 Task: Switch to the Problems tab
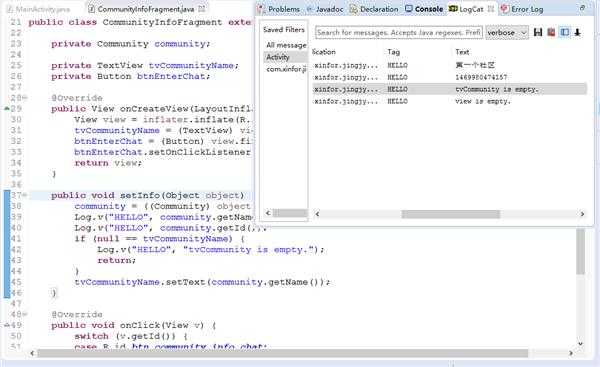pos(284,9)
